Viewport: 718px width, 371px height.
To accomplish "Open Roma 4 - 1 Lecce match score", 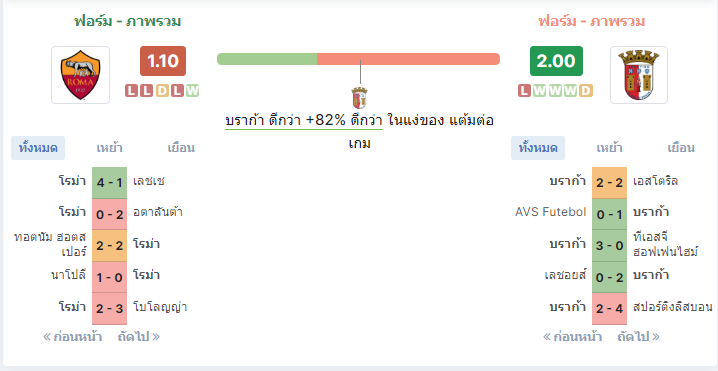I will (x=109, y=182).
